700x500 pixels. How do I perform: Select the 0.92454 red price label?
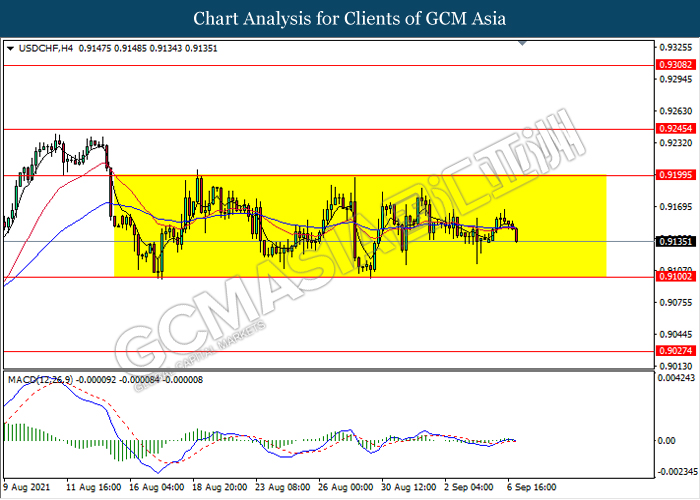click(676, 129)
